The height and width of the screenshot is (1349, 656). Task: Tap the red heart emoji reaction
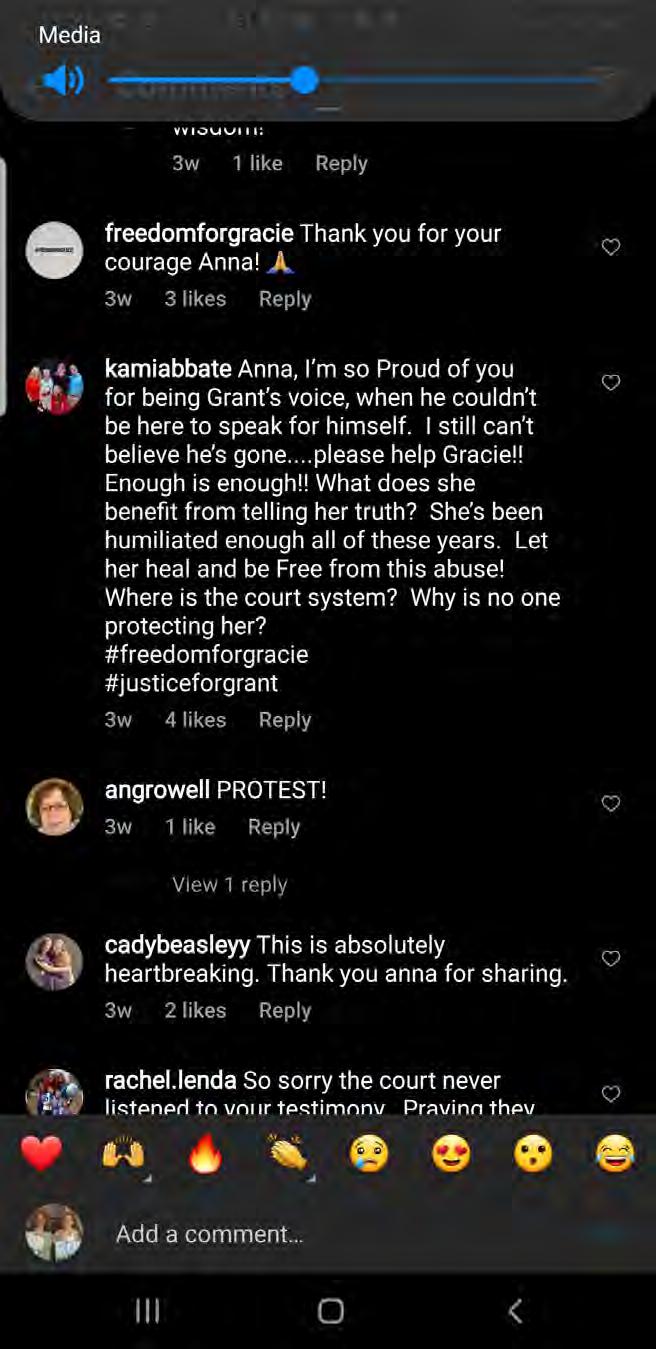(41, 1155)
